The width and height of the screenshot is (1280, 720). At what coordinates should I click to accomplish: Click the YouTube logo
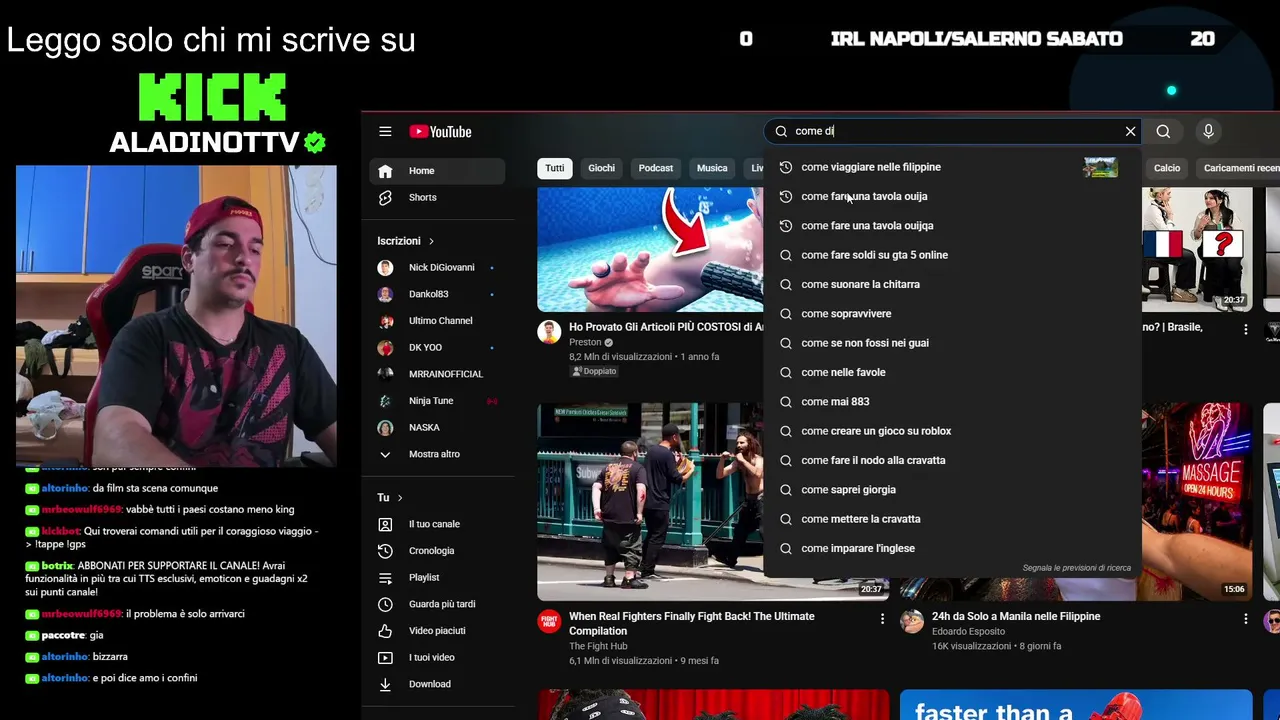(x=440, y=132)
